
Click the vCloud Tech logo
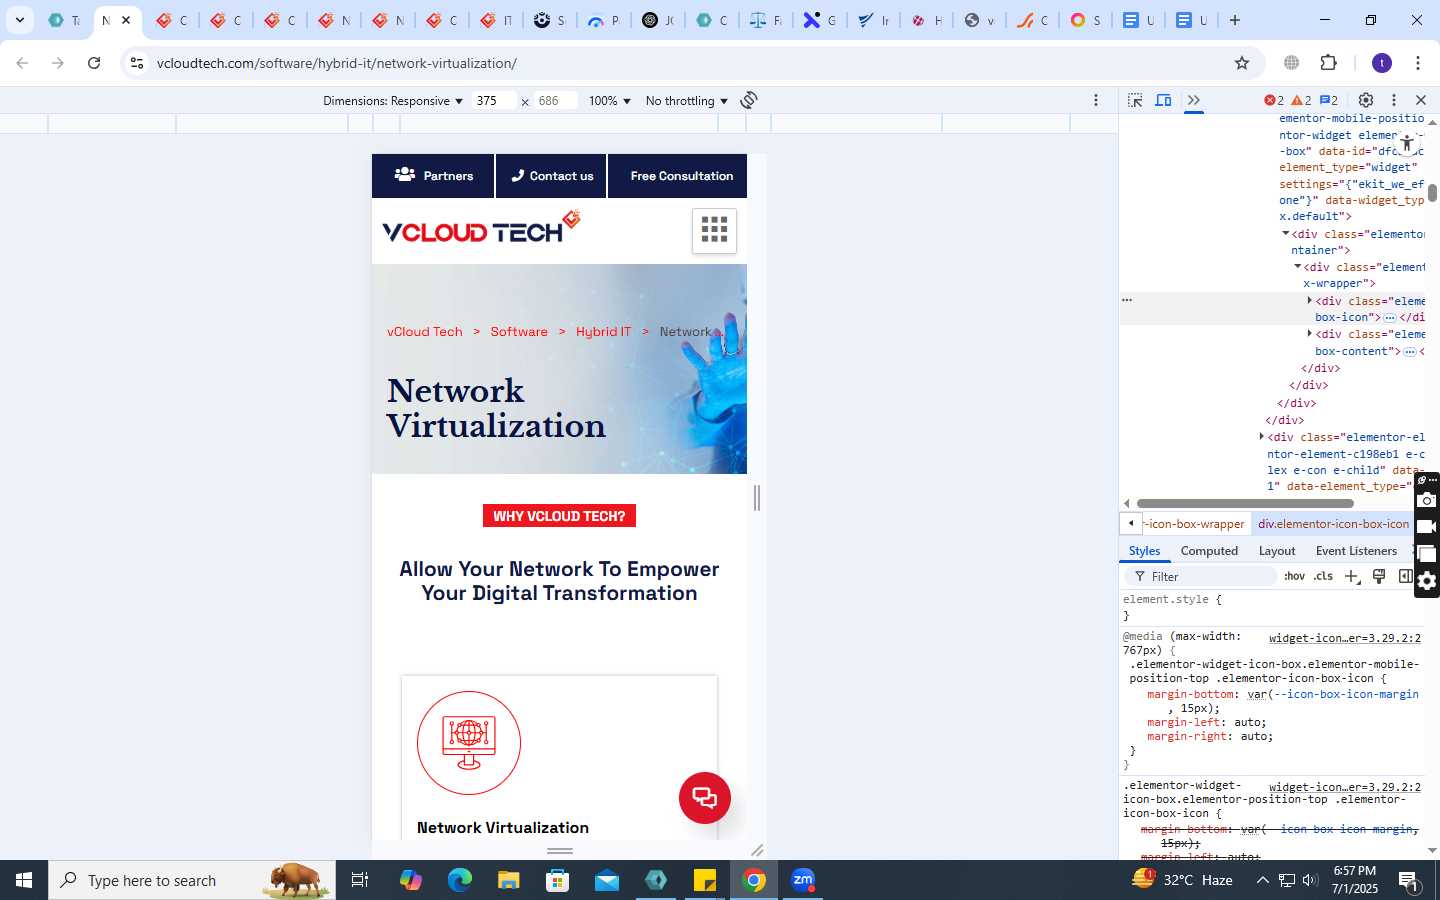pyautogui.click(x=481, y=227)
